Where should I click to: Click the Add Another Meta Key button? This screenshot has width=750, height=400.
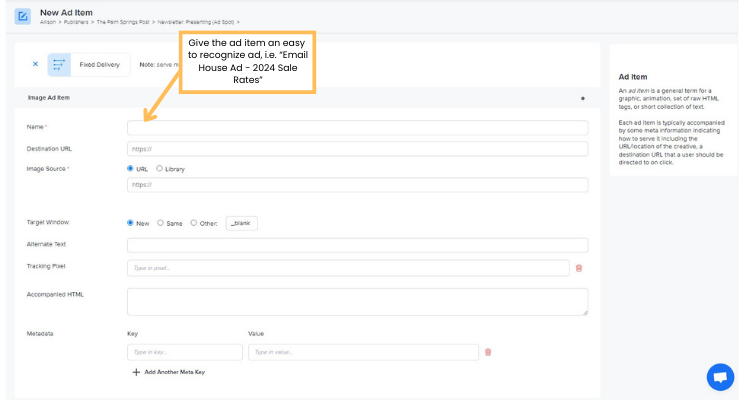(x=174, y=372)
